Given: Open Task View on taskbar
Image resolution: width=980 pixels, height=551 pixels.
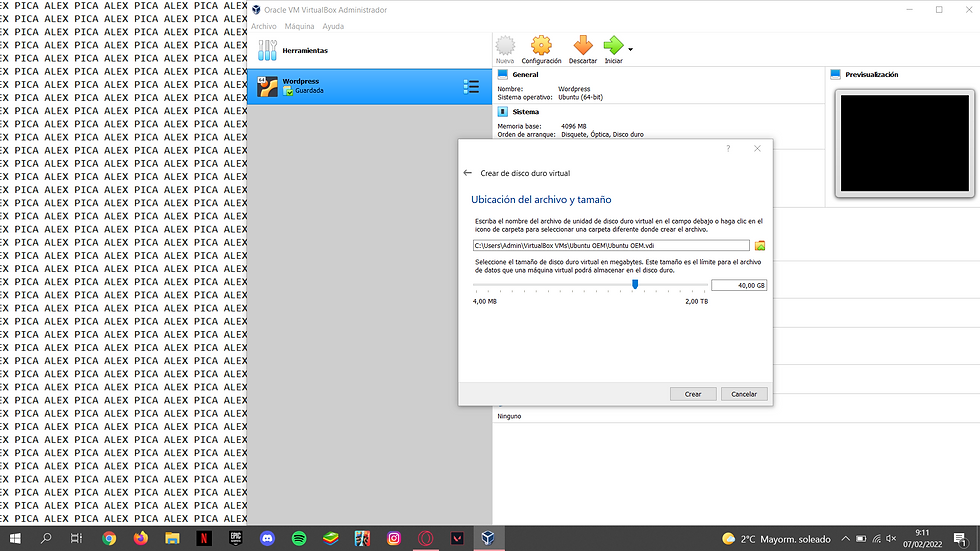Looking at the screenshot, I should [x=76, y=539].
